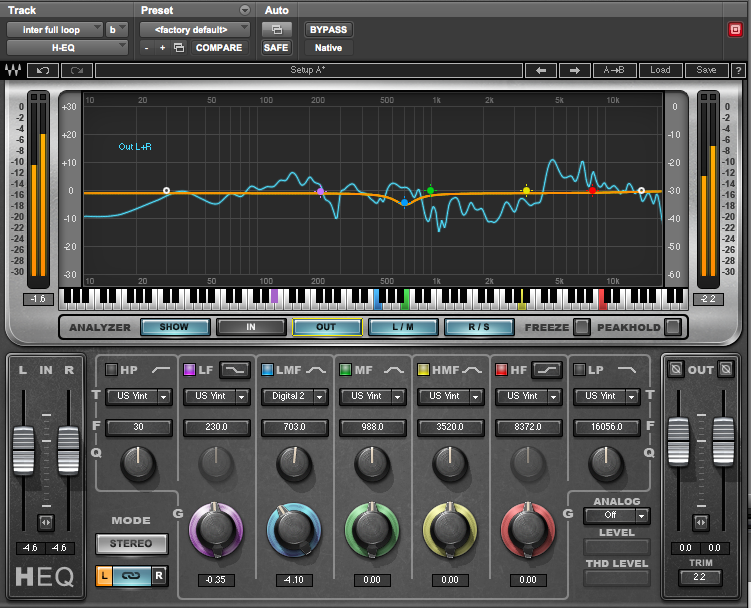Click the undo arrow in Waves toolbar

pos(44,71)
